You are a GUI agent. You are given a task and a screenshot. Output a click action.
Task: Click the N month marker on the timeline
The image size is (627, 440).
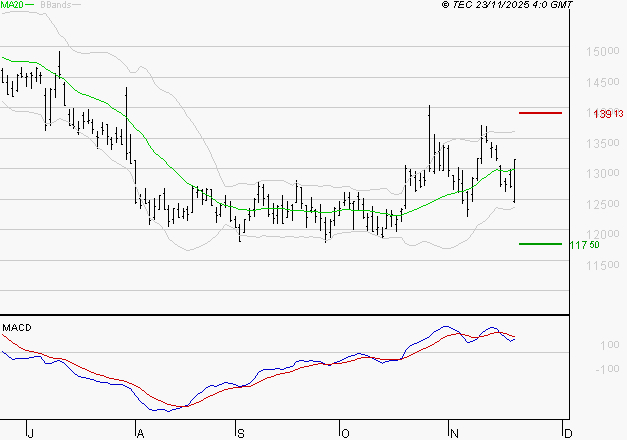454,433
